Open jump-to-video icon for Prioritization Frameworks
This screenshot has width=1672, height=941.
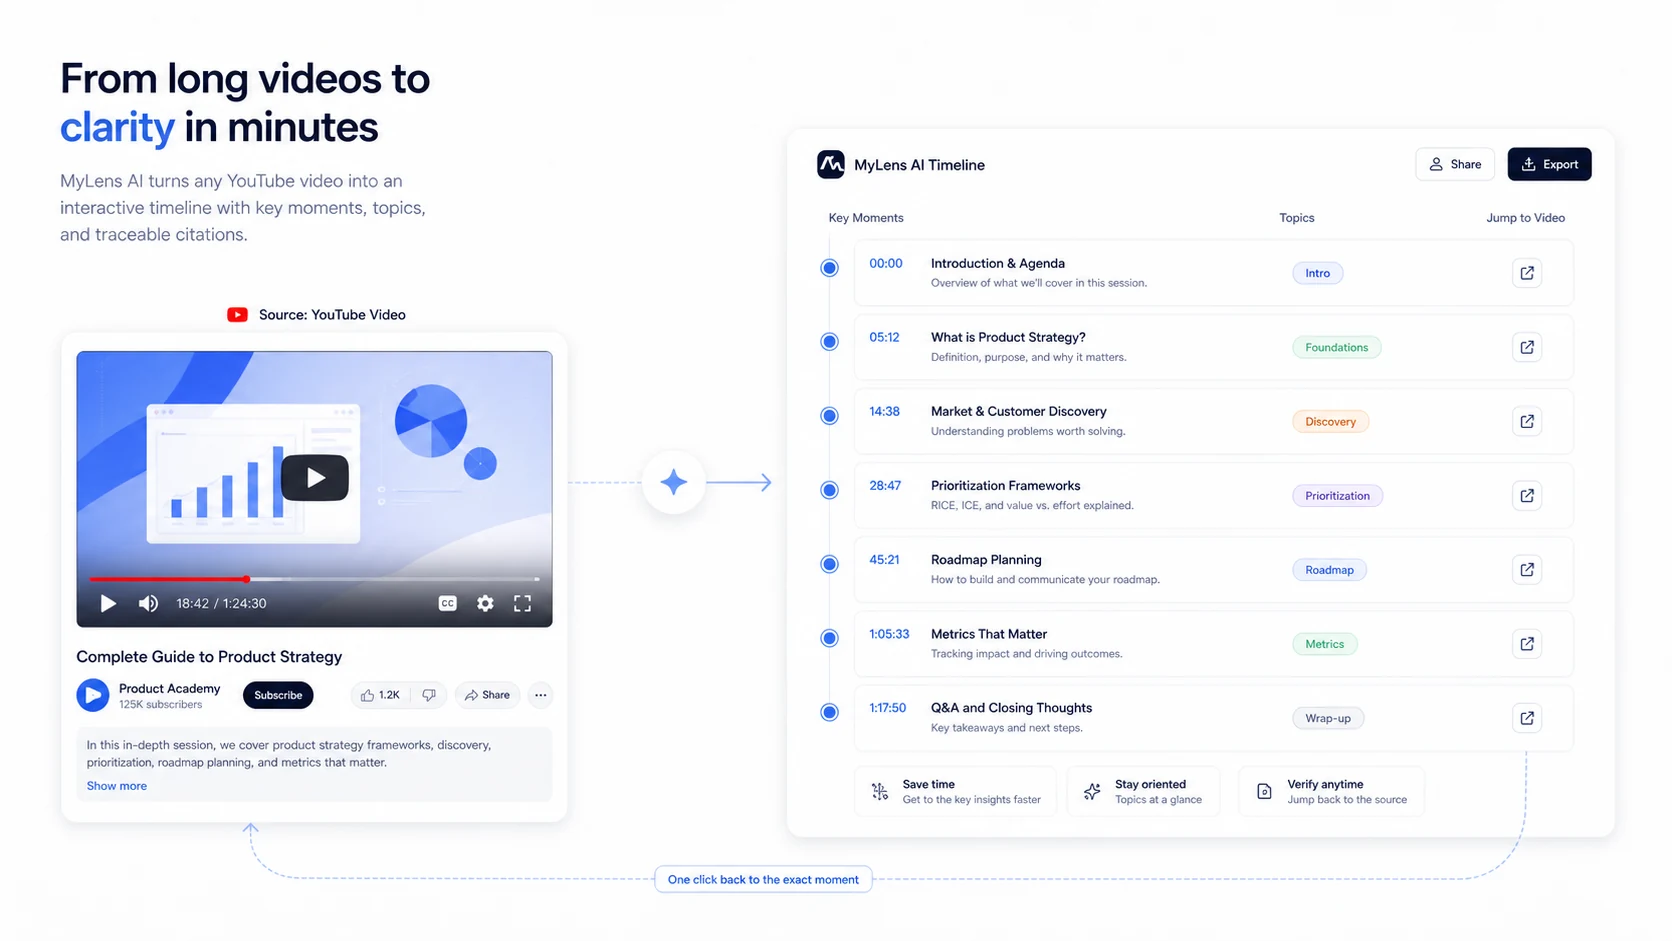point(1526,495)
